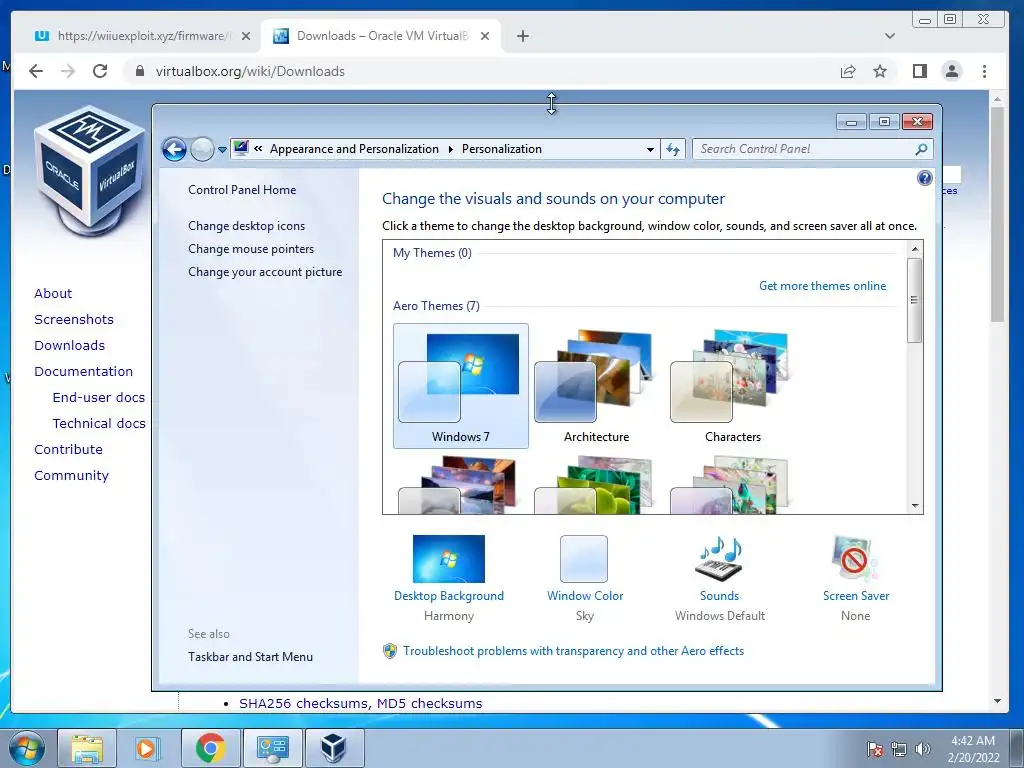Open Chrome profile avatar menu
This screenshot has width=1024, height=768.
pos(952,71)
